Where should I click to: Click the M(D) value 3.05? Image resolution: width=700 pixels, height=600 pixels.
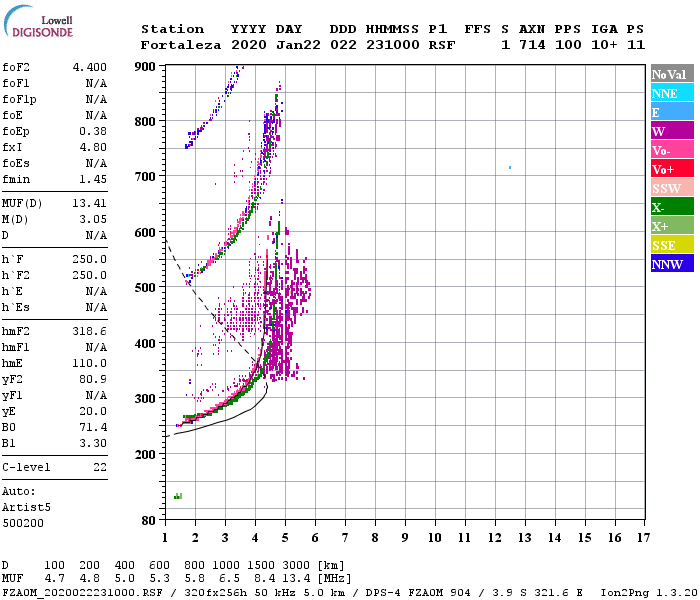click(x=93, y=219)
